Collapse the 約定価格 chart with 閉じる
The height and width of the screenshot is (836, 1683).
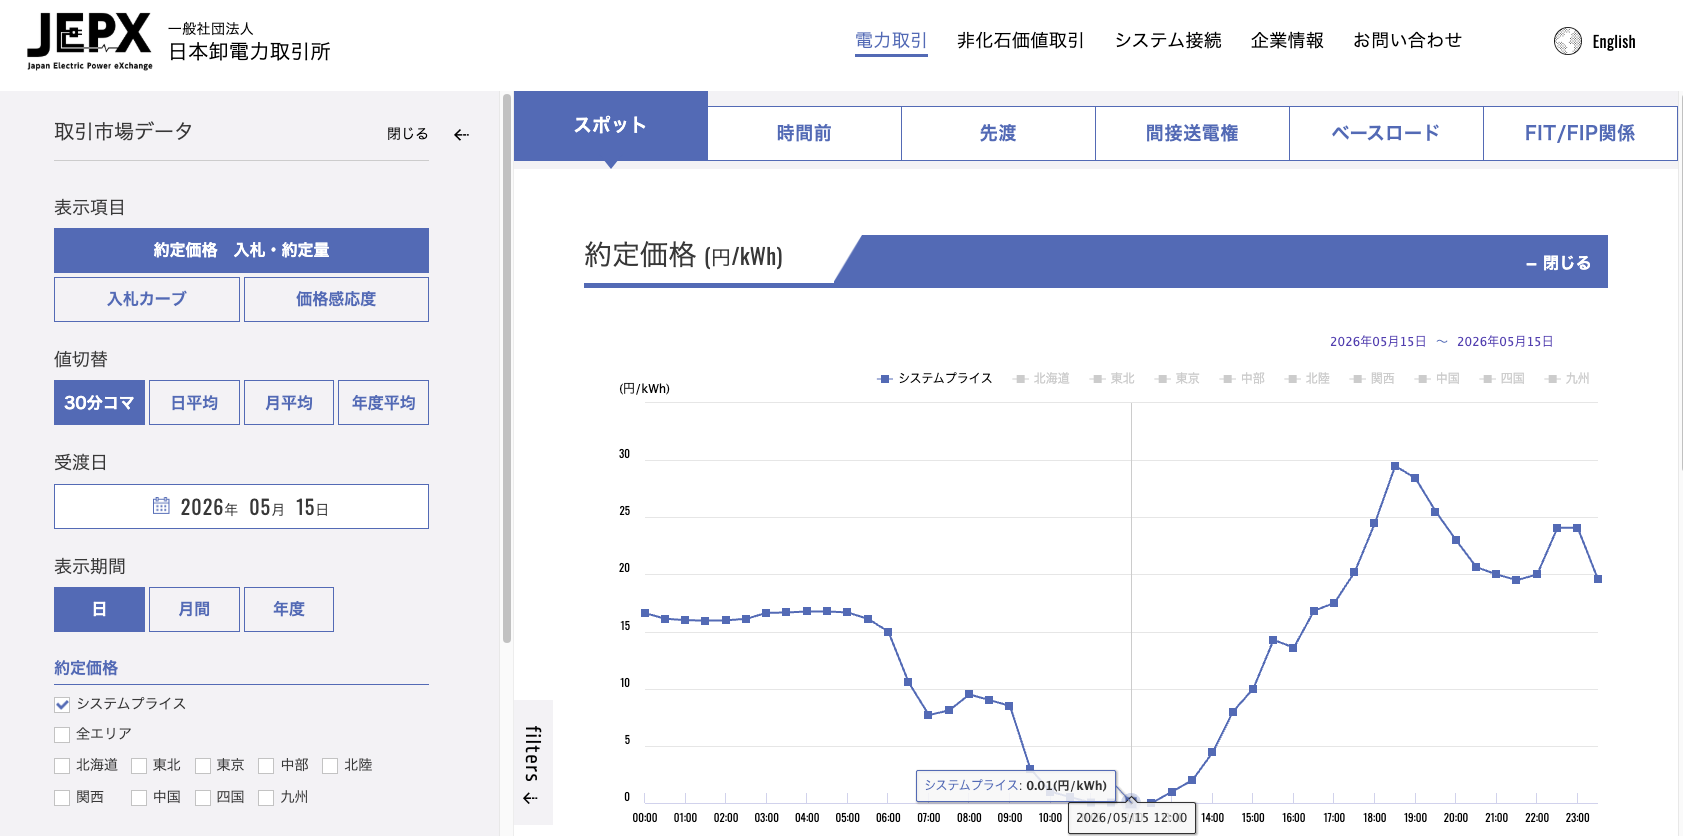click(x=1558, y=263)
